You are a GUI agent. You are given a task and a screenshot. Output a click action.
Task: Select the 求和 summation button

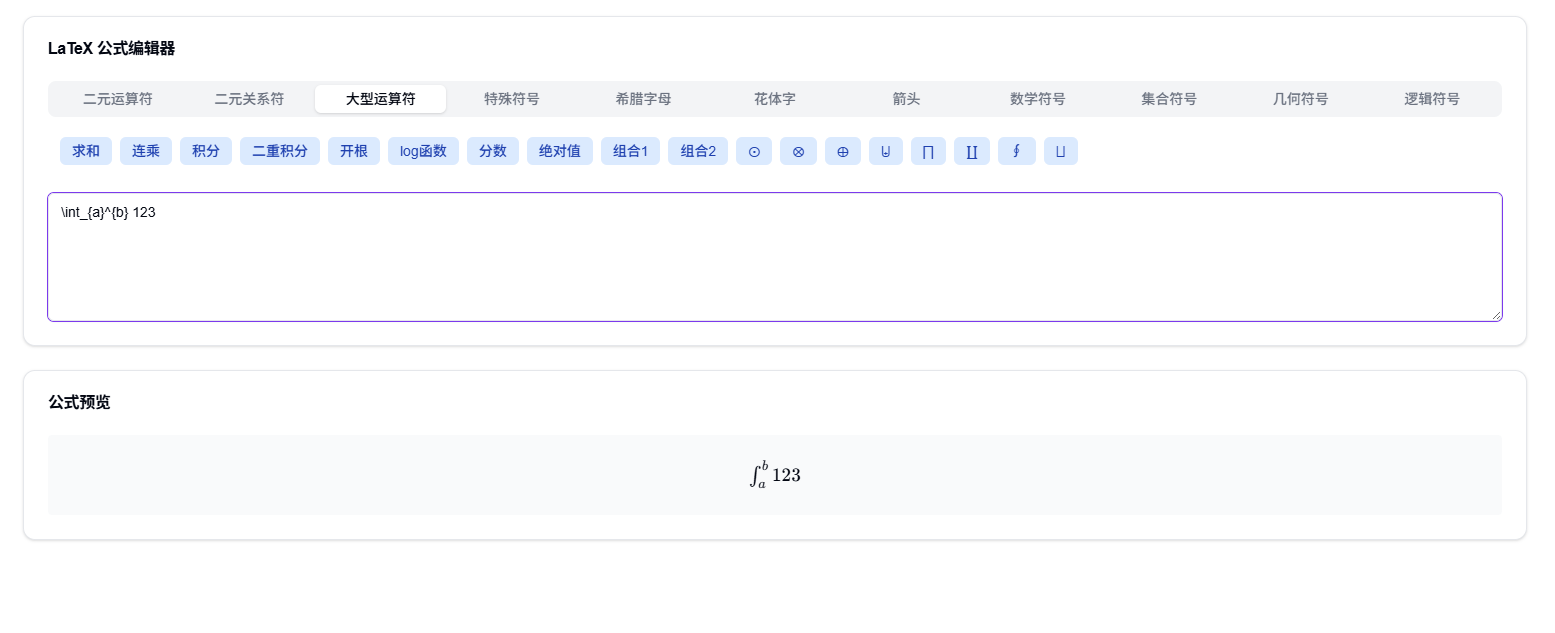coord(85,151)
